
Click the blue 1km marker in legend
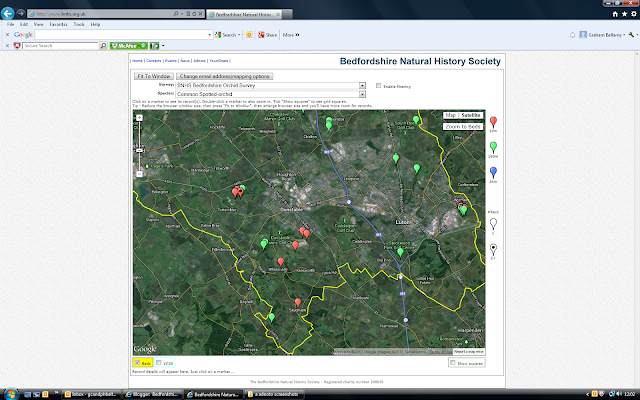[x=493, y=172]
